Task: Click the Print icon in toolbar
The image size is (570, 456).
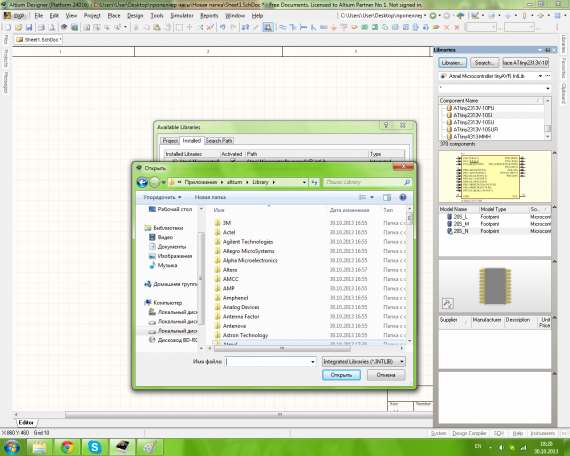Action: (x=41, y=27)
